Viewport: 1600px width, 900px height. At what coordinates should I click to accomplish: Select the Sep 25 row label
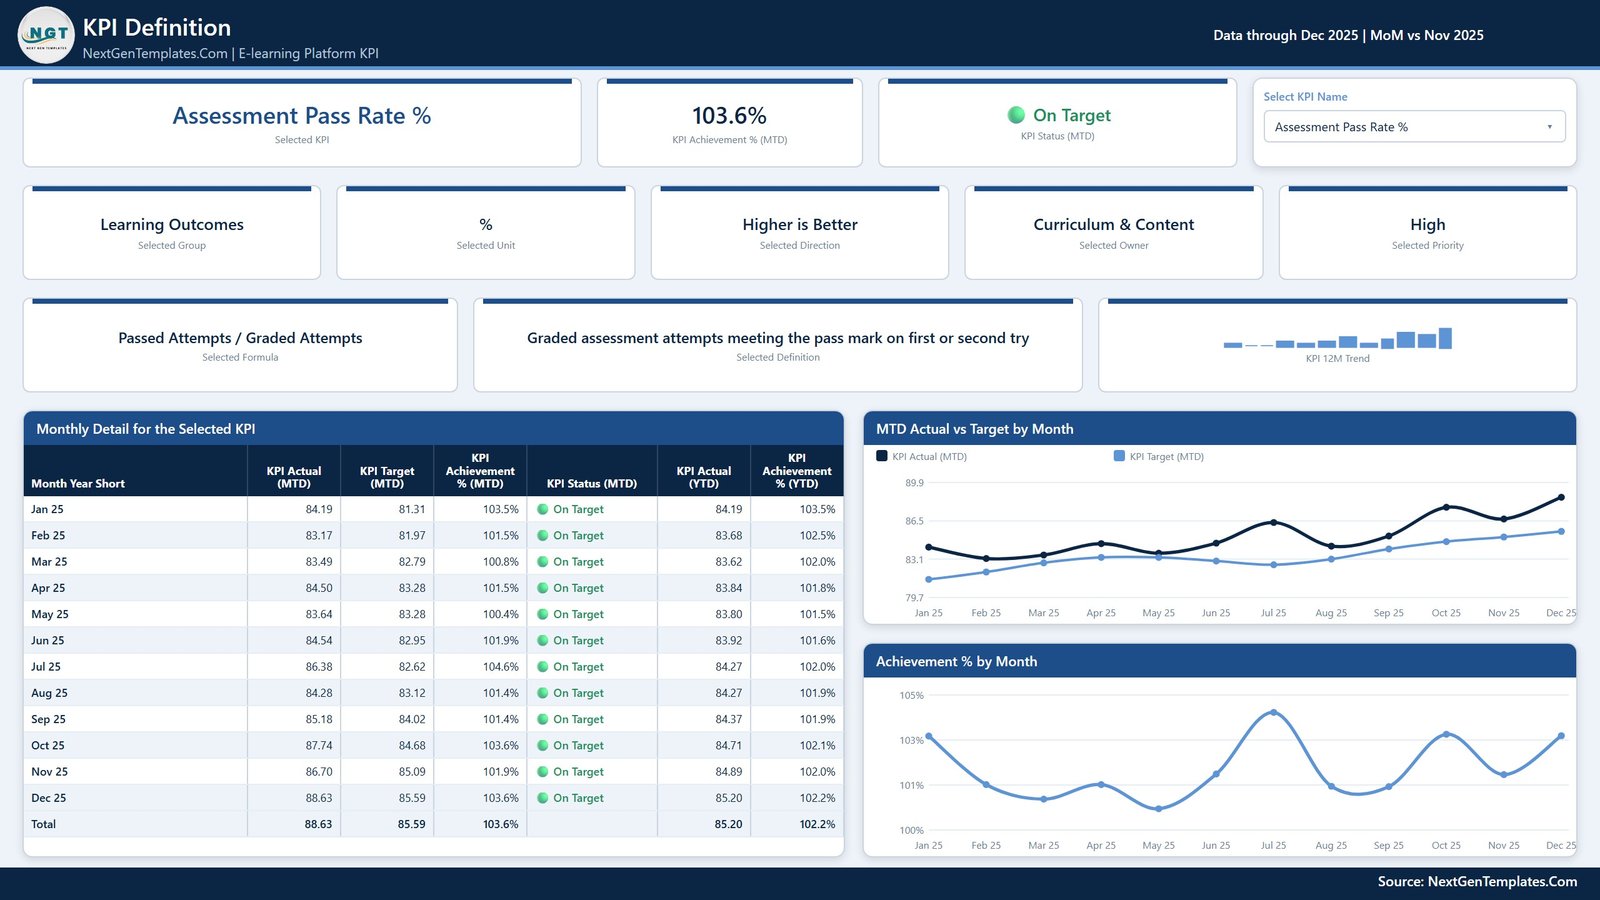pyautogui.click(x=48, y=719)
